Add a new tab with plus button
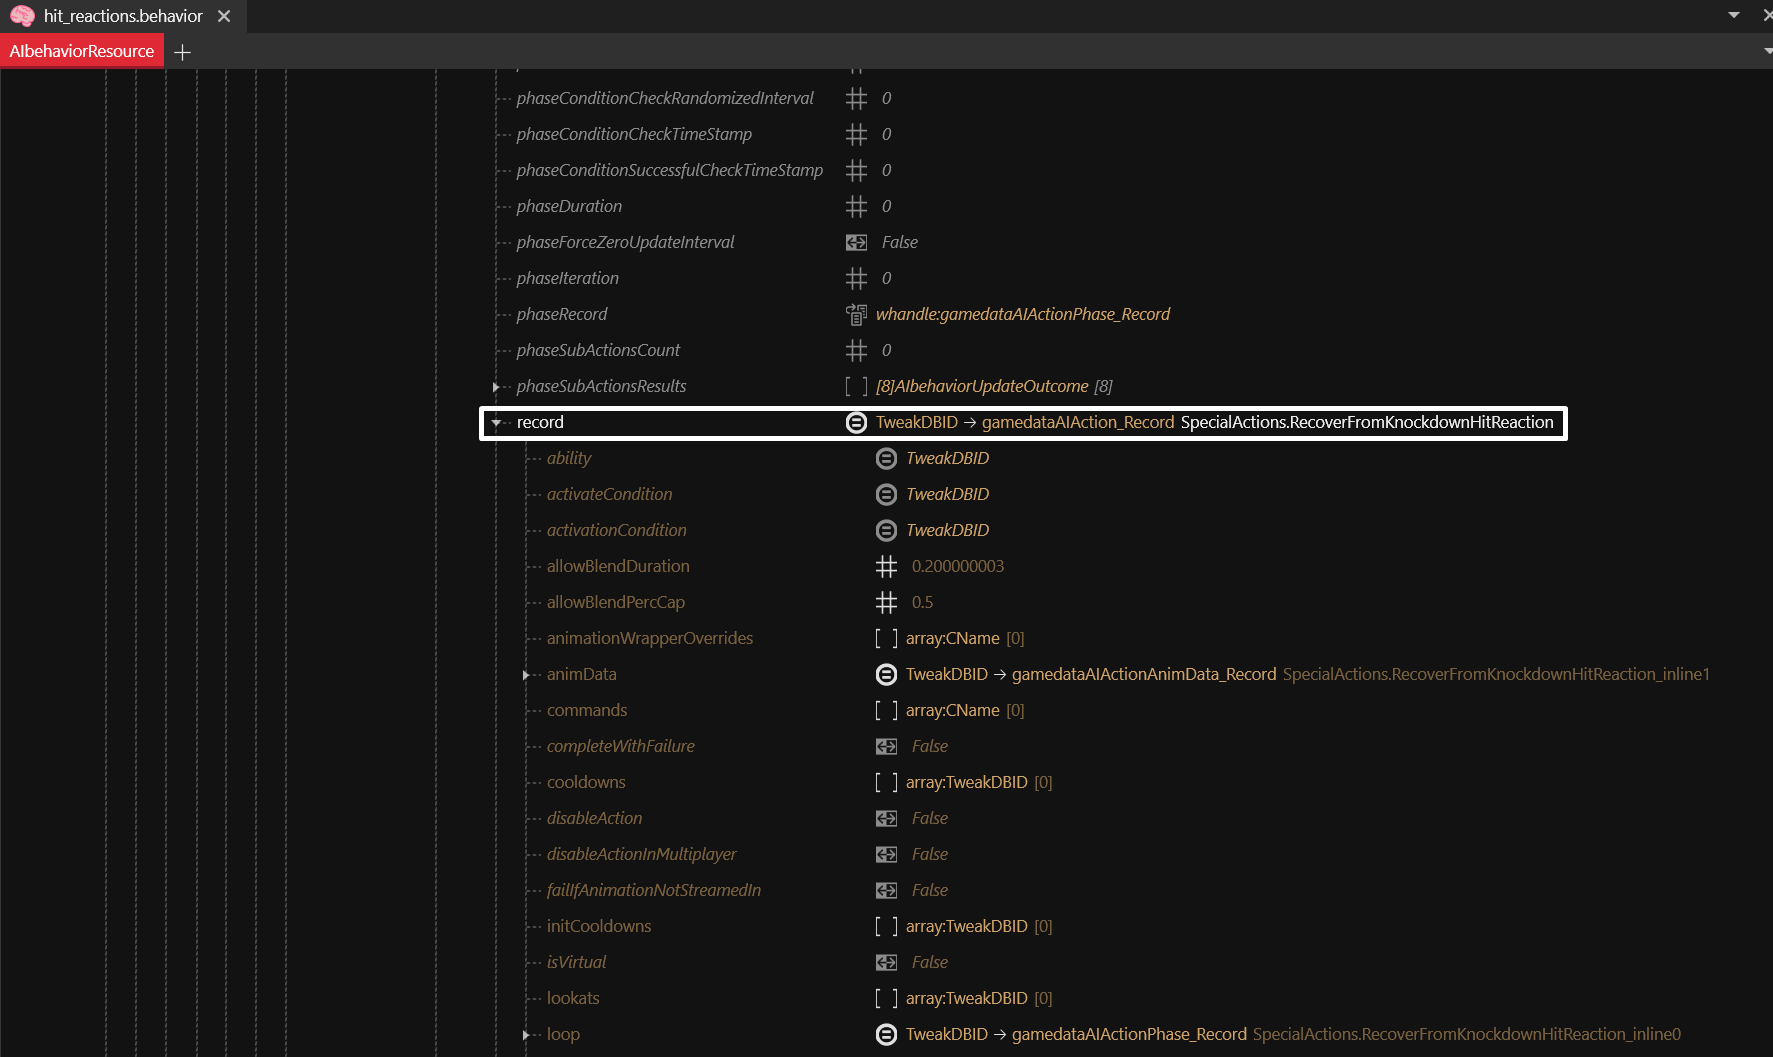This screenshot has height=1057, width=1773. [x=182, y=52]
